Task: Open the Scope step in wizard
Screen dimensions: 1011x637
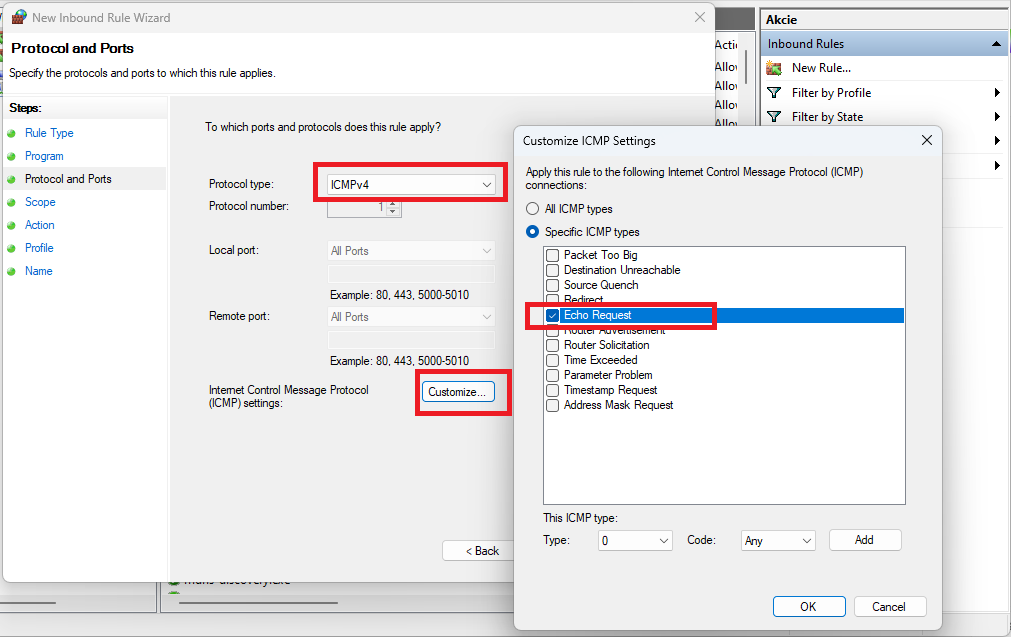Action: point(40,202)
